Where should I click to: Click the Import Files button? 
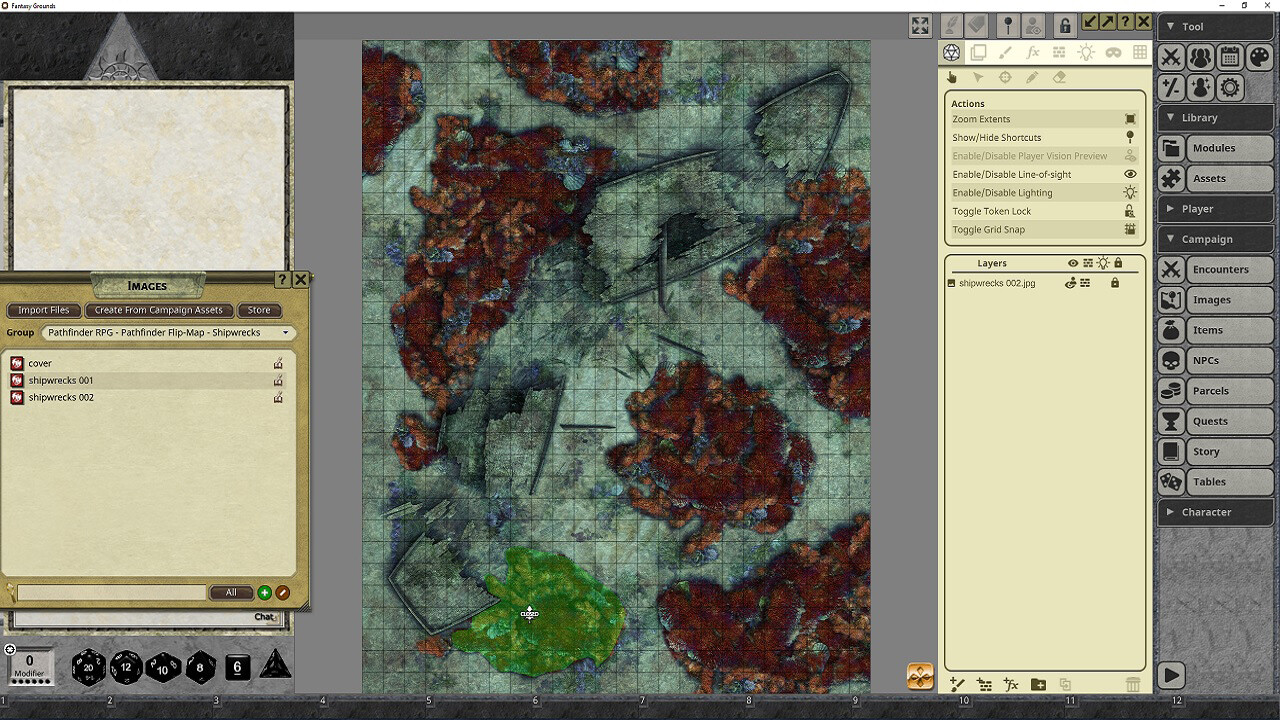pos(43,310)
